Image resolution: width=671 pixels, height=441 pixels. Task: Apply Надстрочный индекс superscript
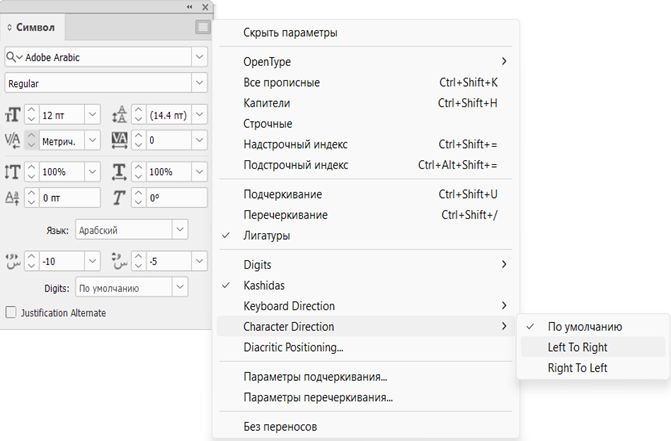(x=365, y=144)
